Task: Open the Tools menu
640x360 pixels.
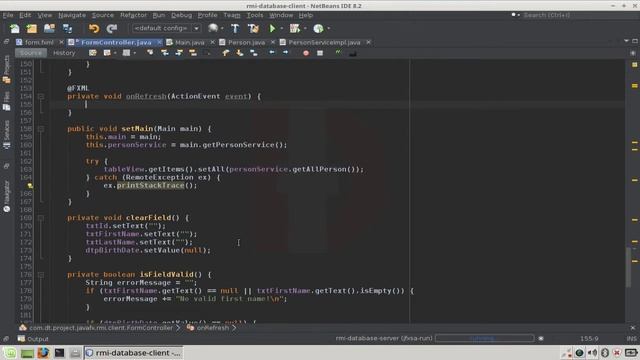Action: click(255, 15)
